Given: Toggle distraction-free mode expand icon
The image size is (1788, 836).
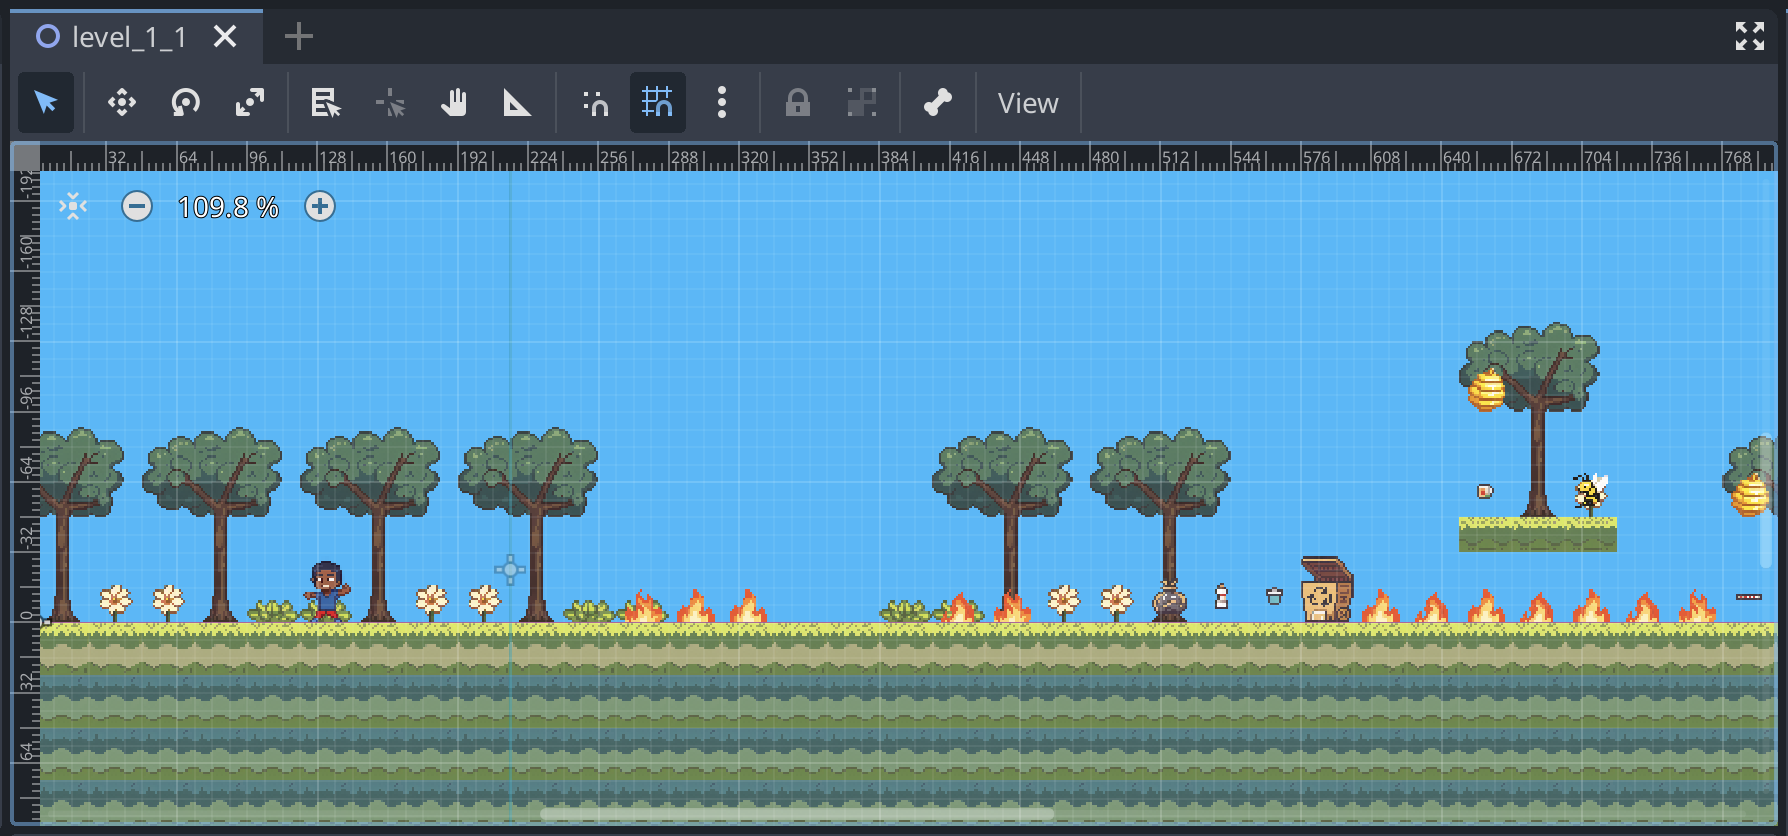Looking at the screenshot, I should pos(1750,36).
